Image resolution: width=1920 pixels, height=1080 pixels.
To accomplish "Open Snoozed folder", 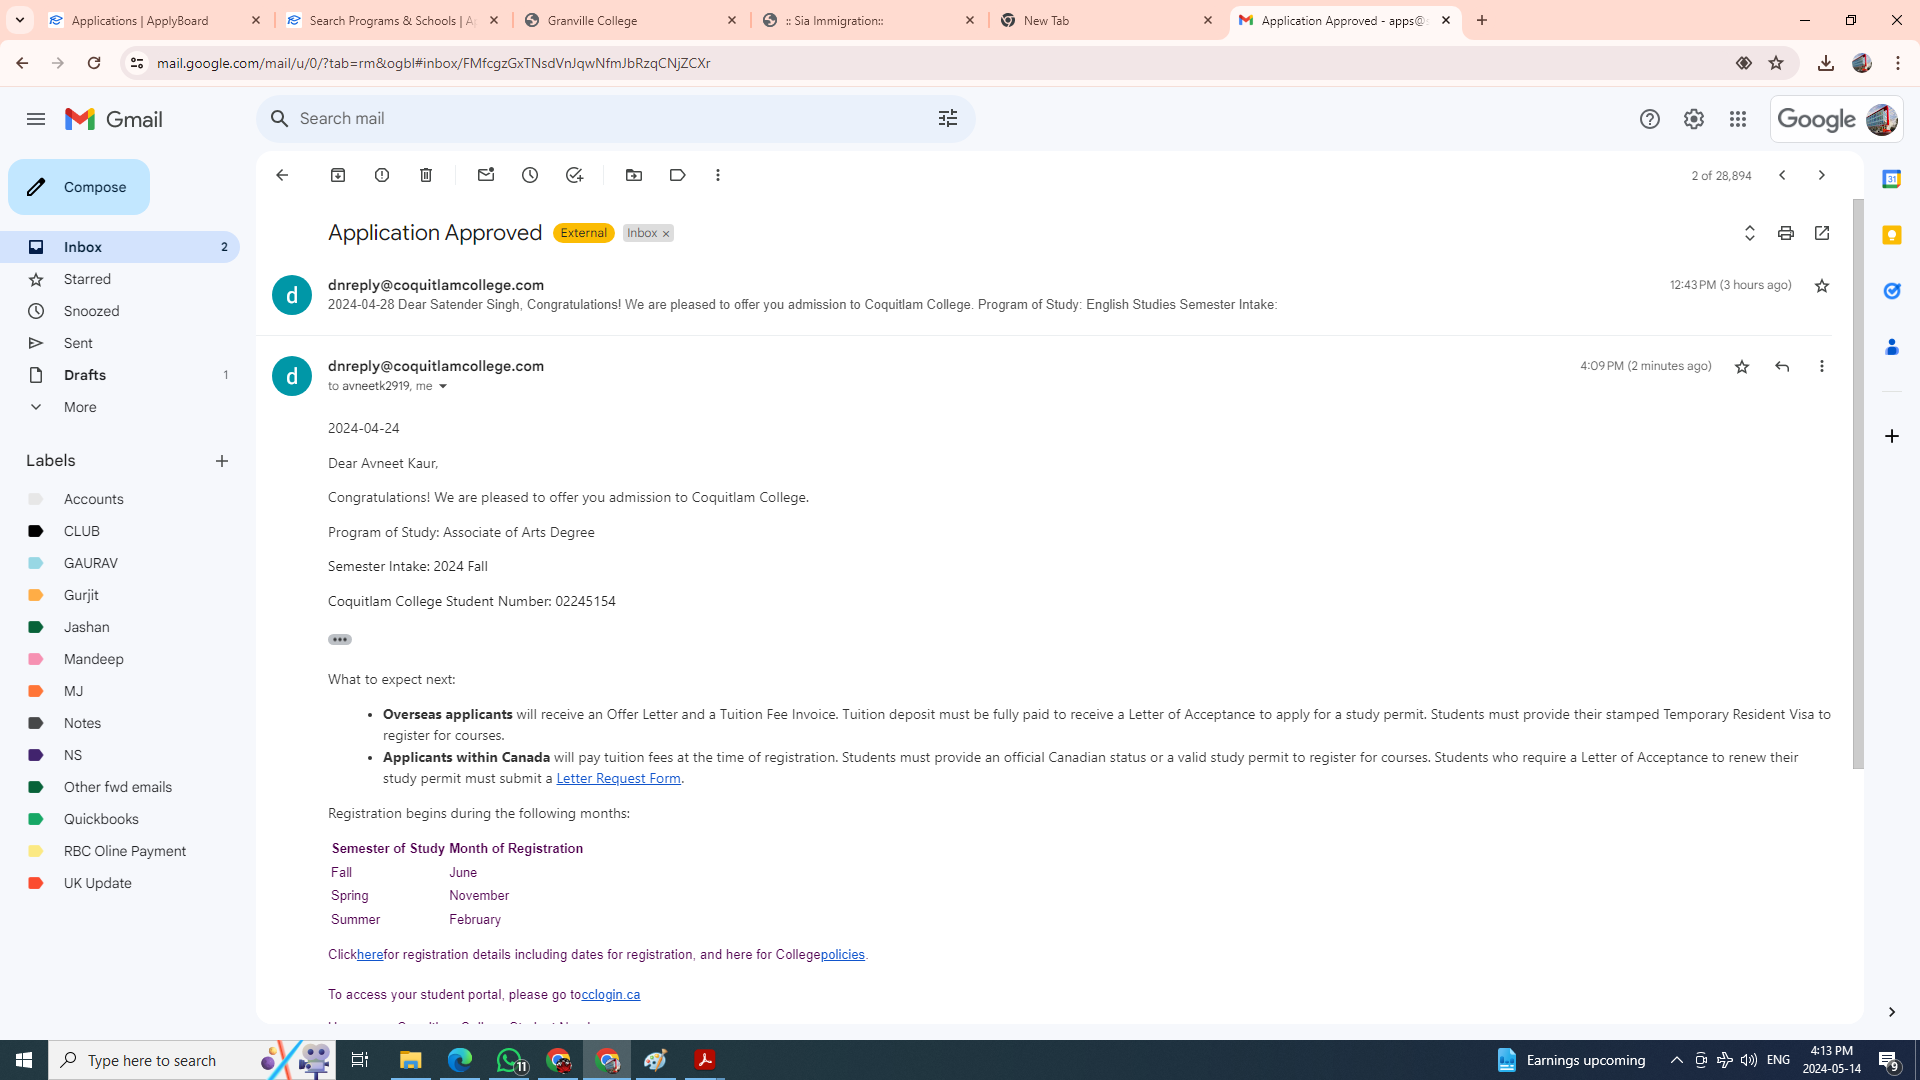I will point(120,311).
